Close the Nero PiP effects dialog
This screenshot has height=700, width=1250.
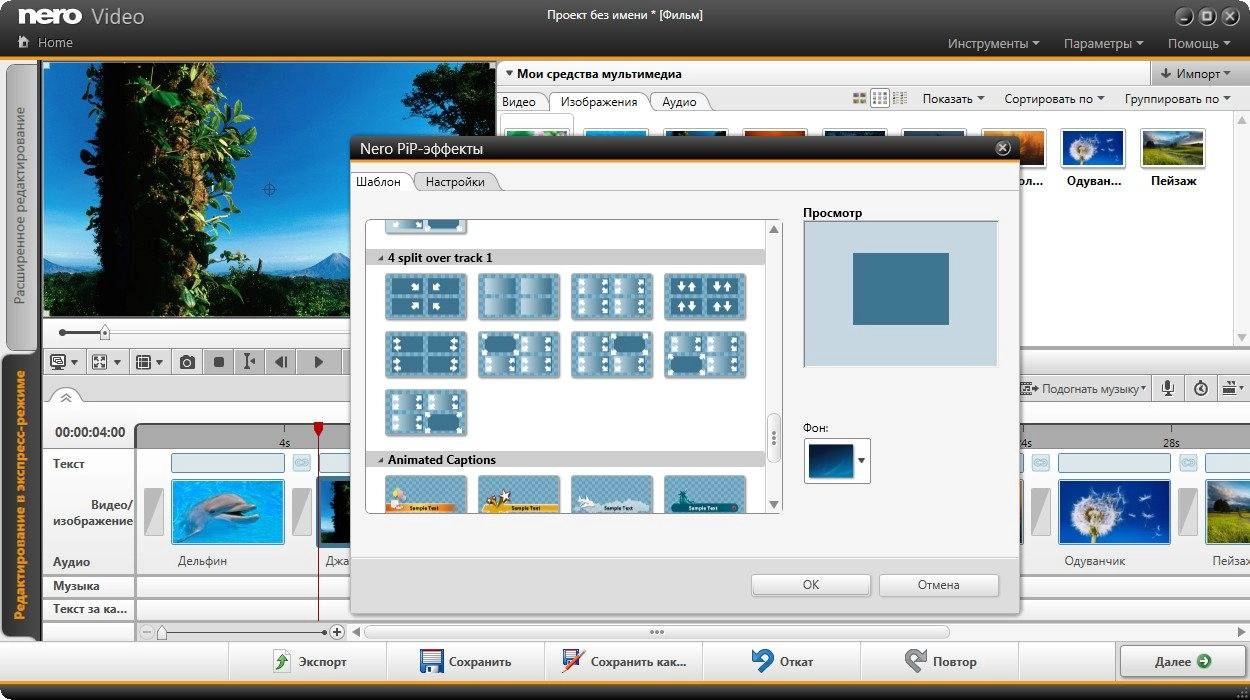(x=1003, y=148)
